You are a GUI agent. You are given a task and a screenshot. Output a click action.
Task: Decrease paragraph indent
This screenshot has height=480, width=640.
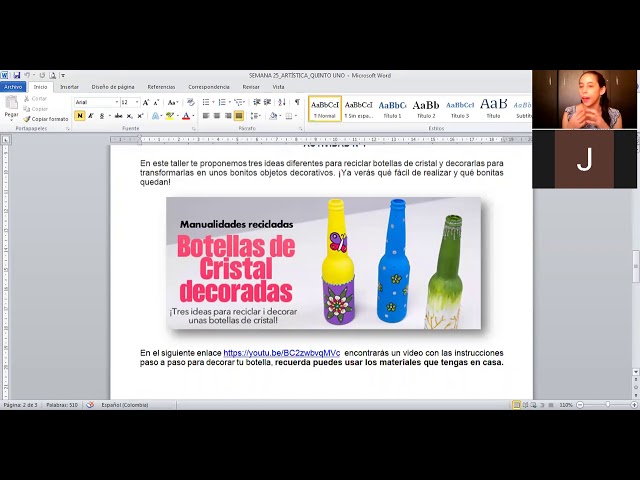(x=257, y=102)
